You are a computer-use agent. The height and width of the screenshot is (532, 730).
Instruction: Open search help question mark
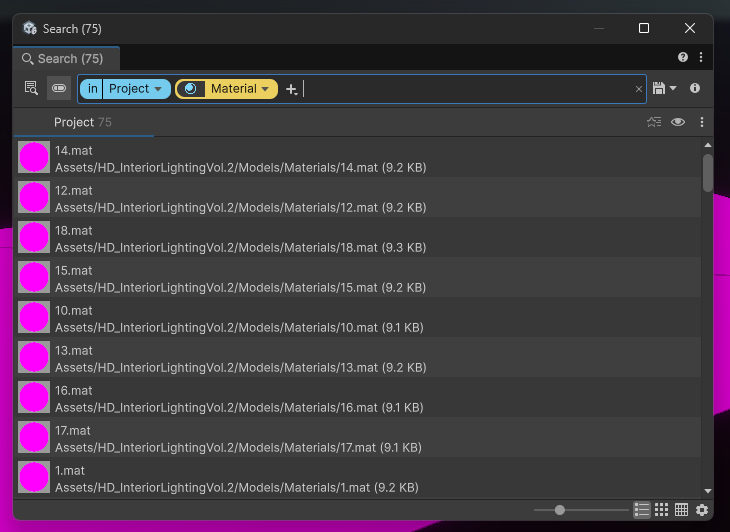pyautogui.click(x=683, y=57)
